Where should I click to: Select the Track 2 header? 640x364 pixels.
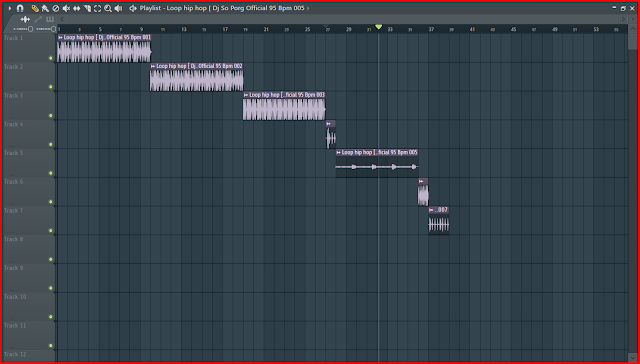pyautogui.click(x=29, y=77)
